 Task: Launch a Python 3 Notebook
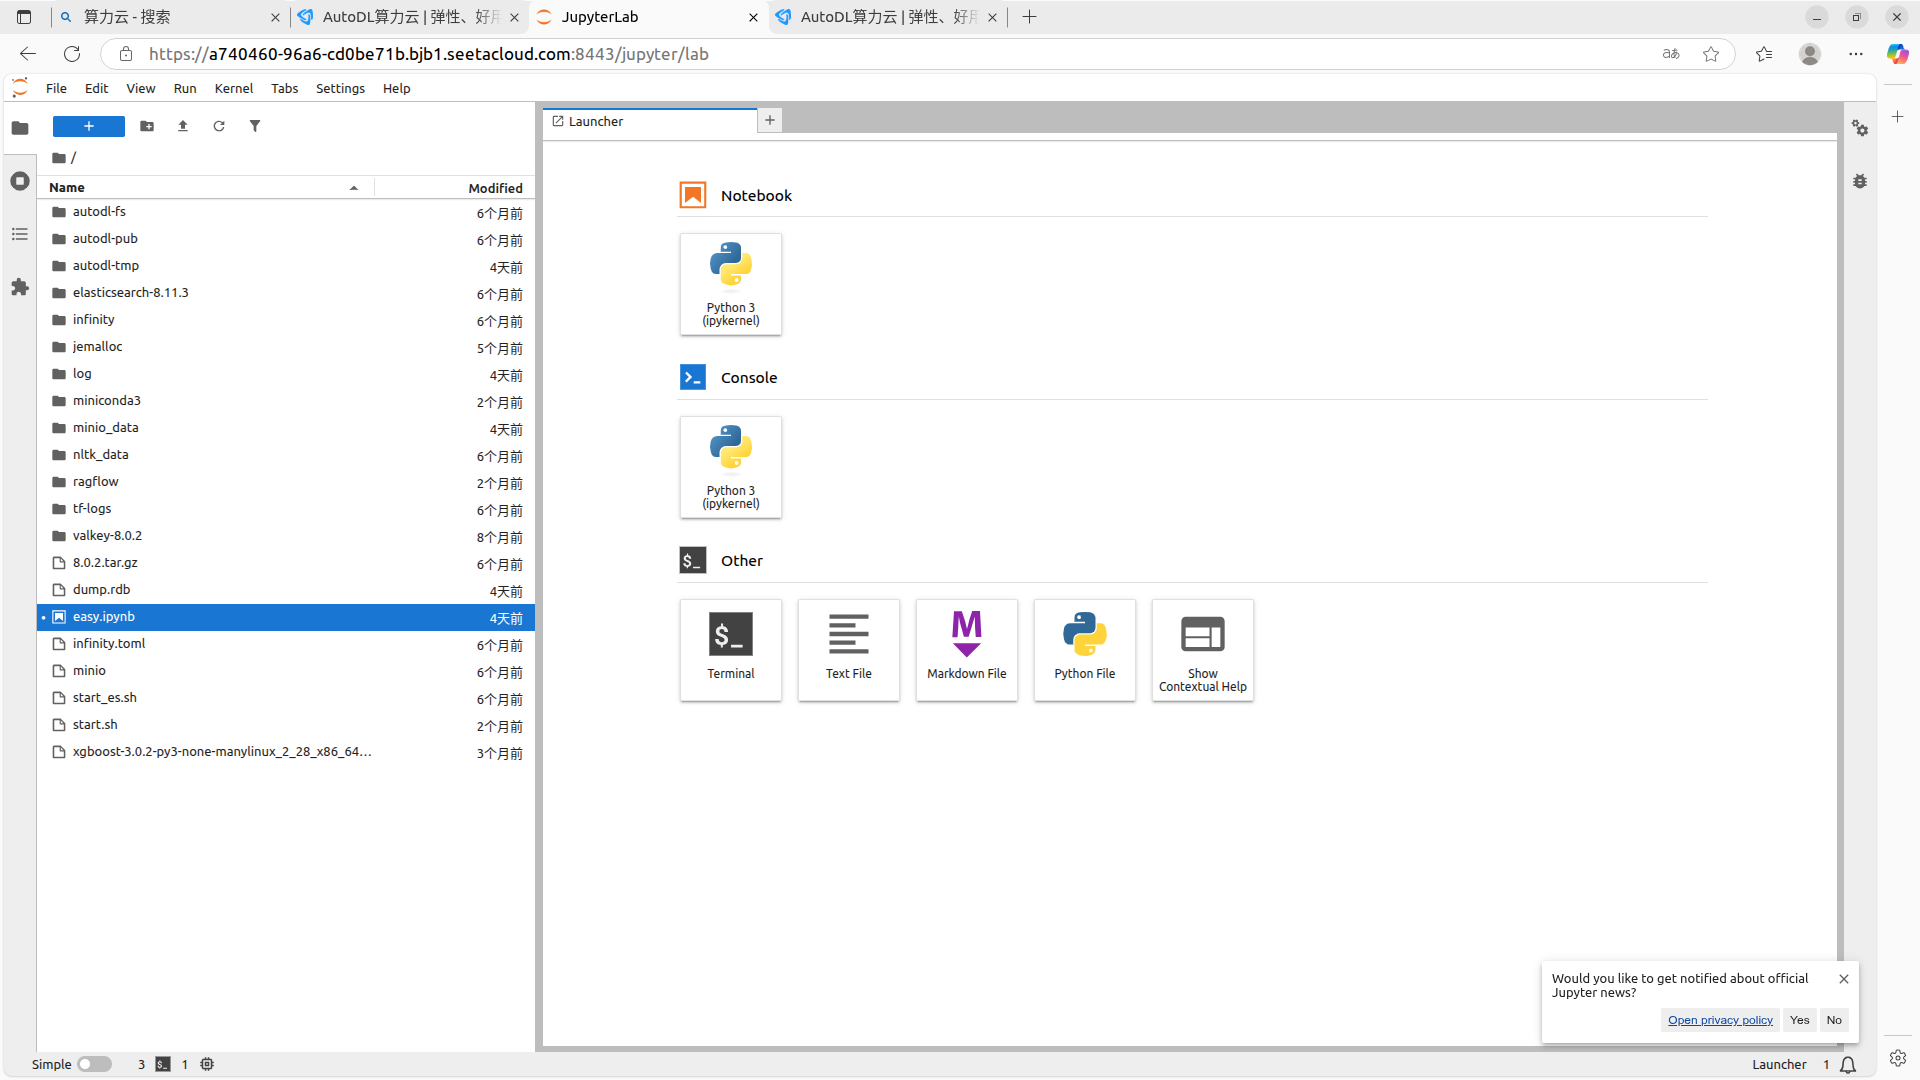tap(731, 284)
